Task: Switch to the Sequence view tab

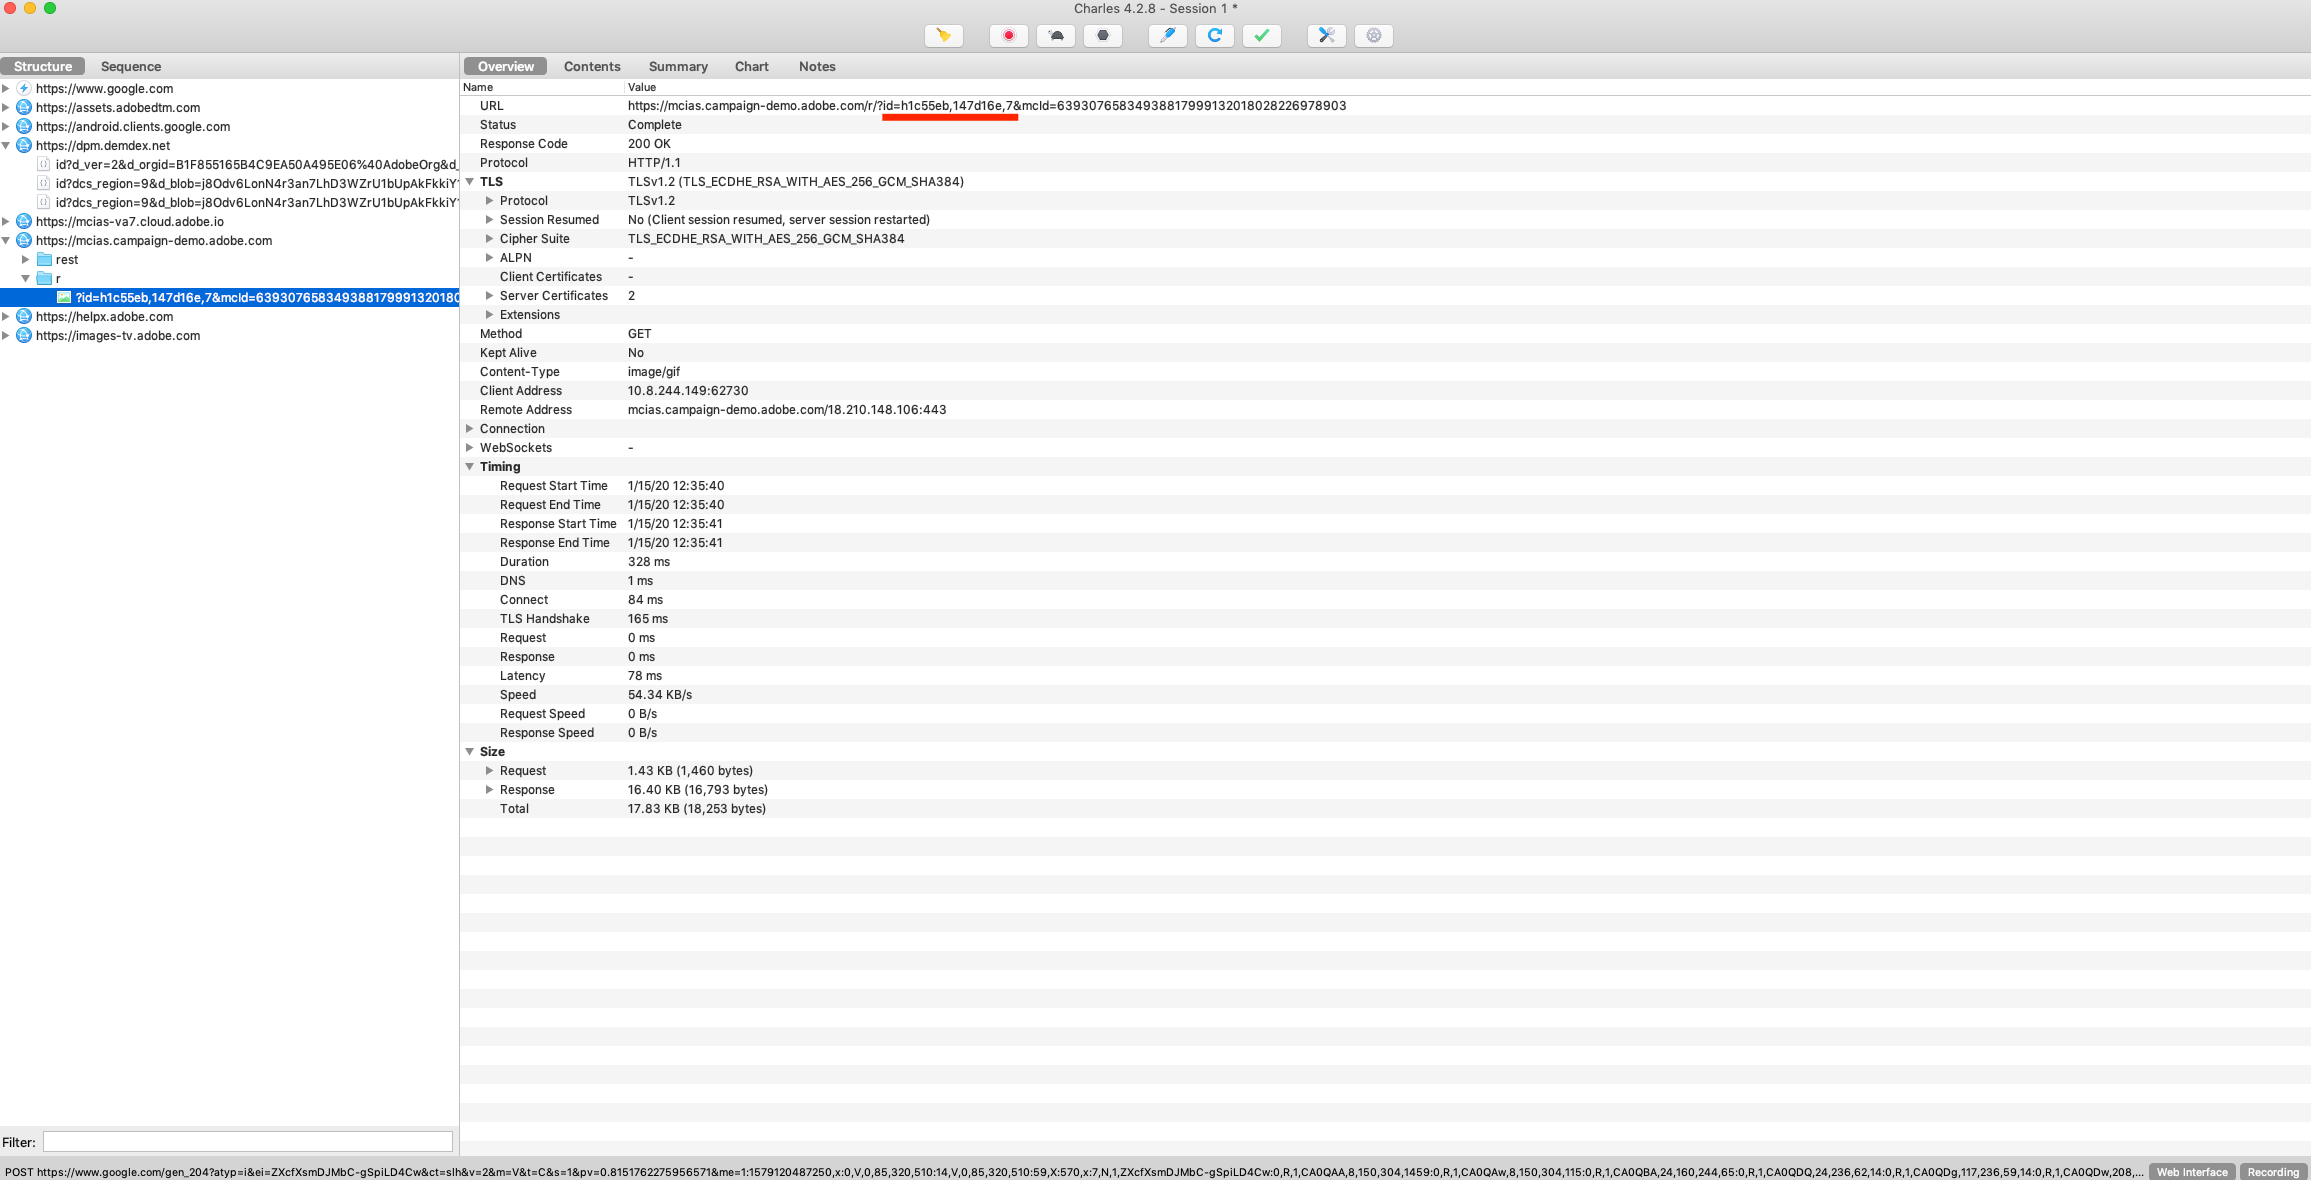Action: click(x=131, y=66)
